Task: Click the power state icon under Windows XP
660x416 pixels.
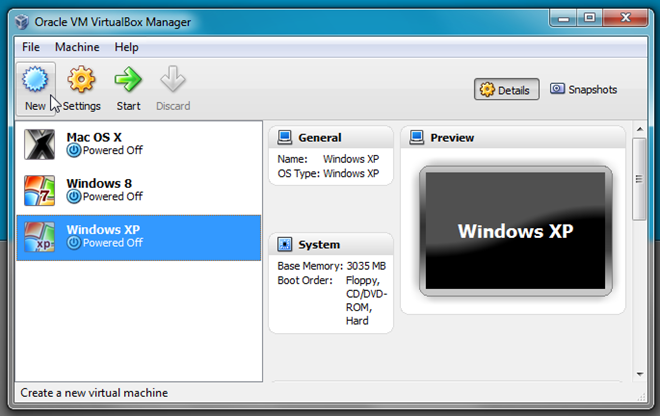Action: [x=74, y=243]
